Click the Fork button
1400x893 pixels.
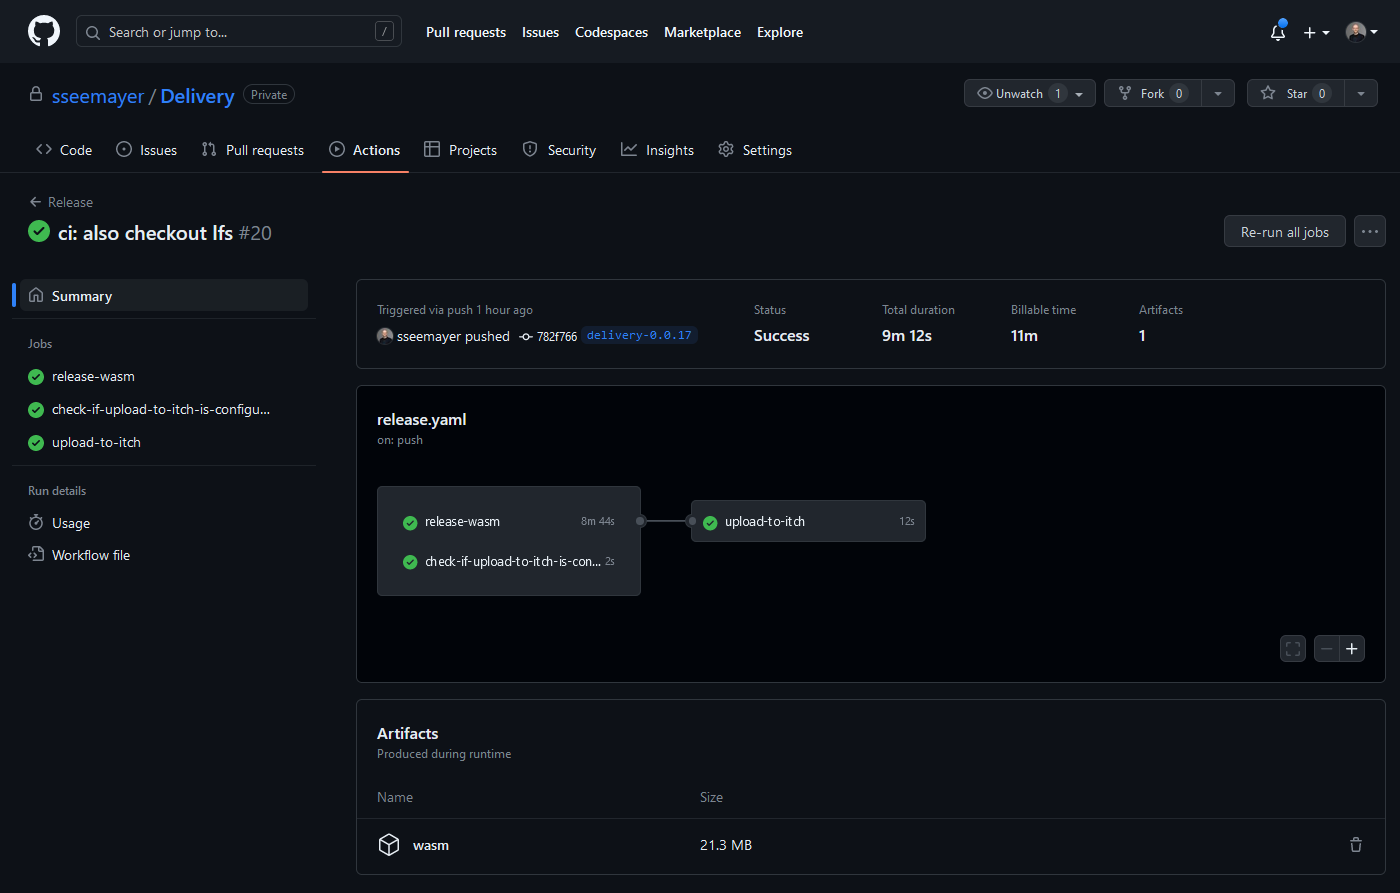pos(1152,93)
